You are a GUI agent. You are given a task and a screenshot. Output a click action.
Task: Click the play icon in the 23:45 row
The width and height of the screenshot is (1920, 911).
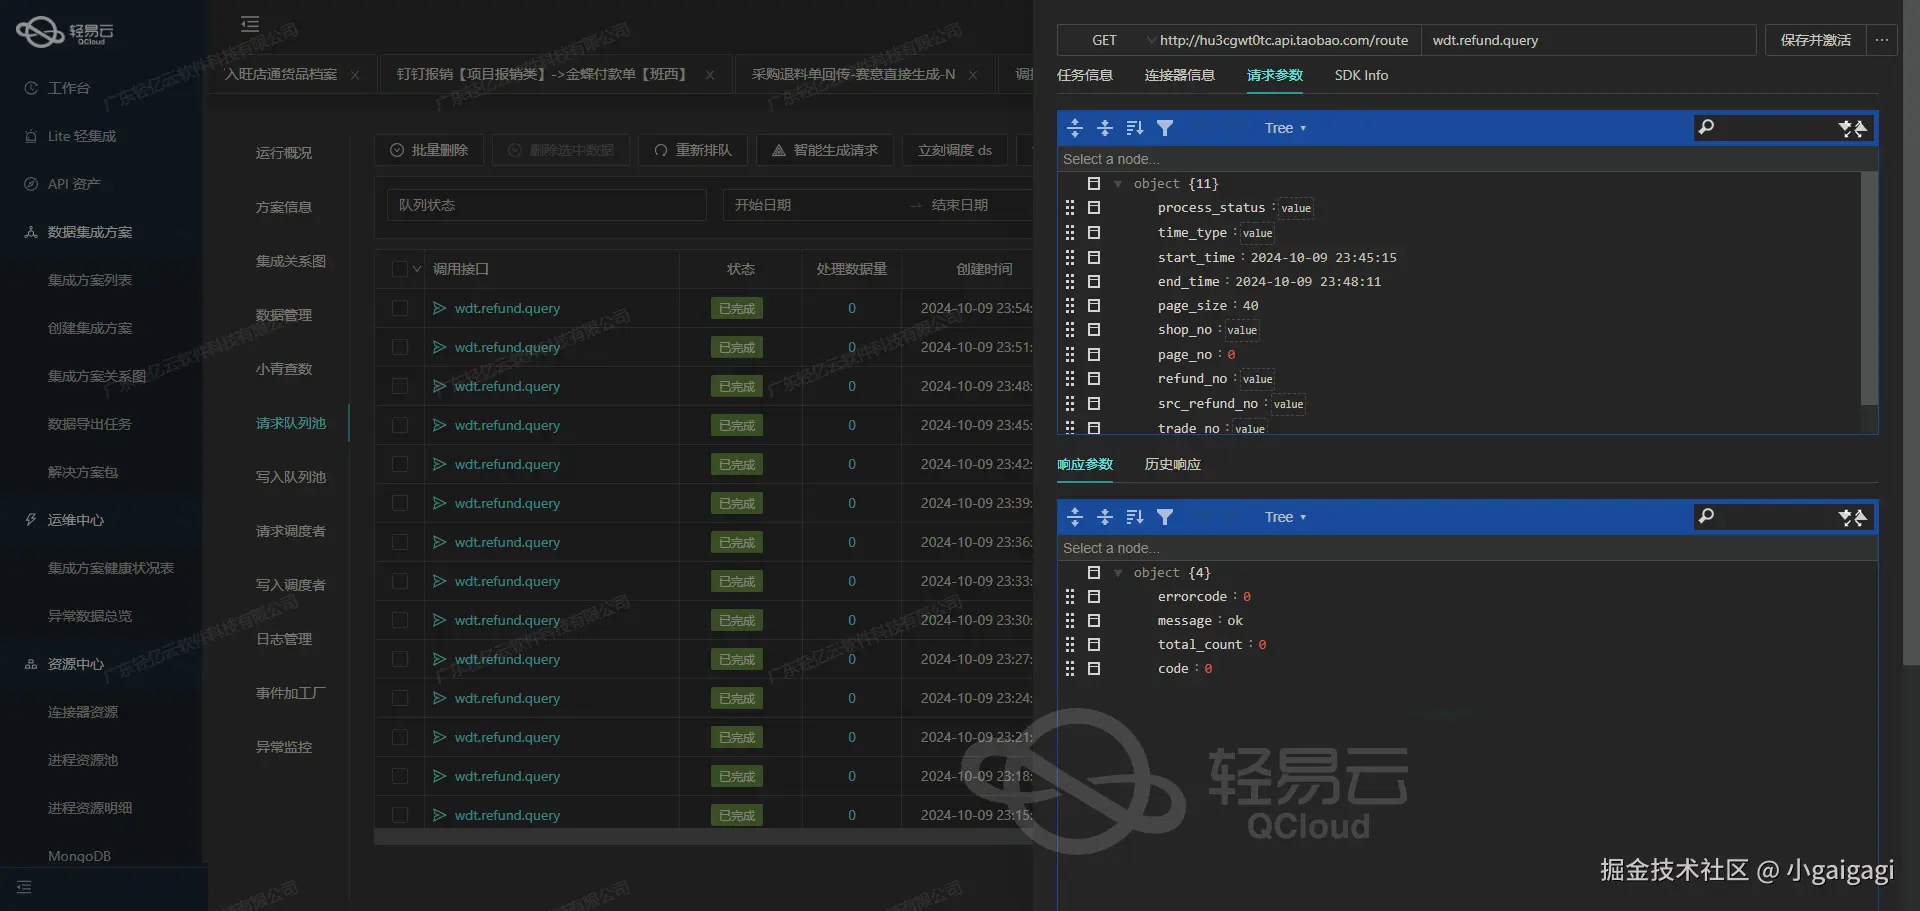click(x=439, y=425)
